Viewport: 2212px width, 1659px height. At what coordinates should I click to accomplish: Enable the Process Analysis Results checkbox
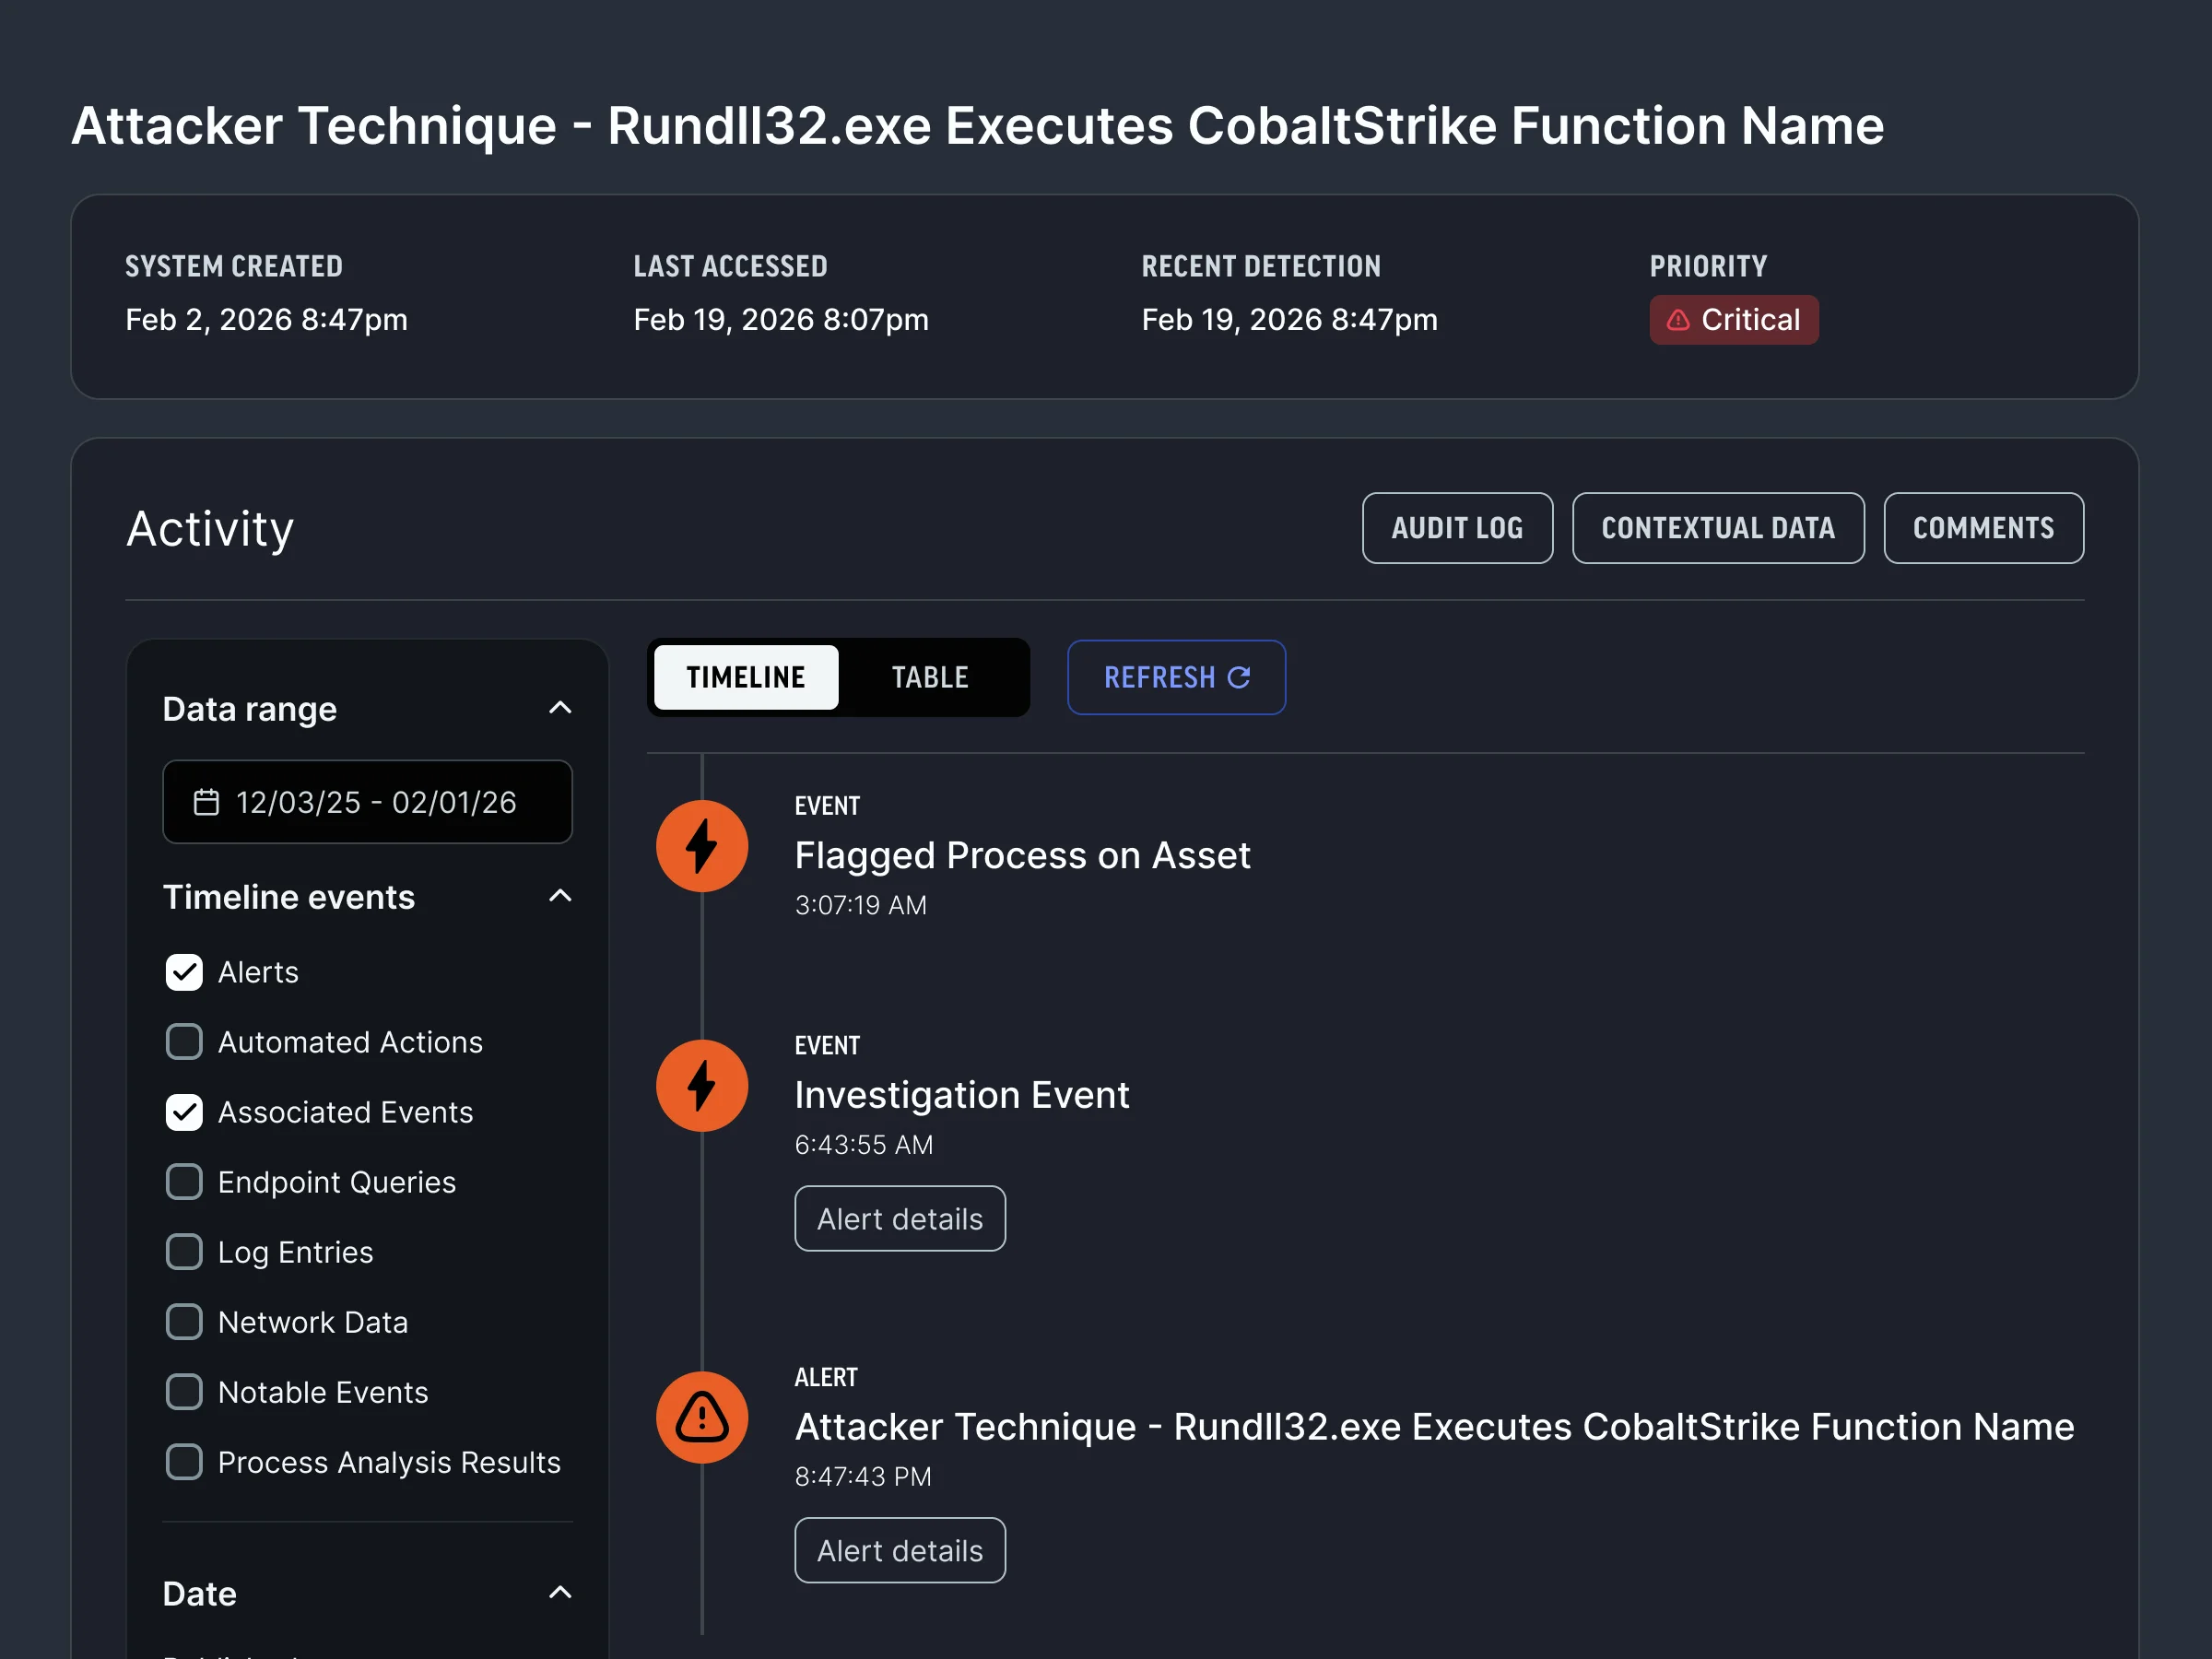[x=184, y=1462]
